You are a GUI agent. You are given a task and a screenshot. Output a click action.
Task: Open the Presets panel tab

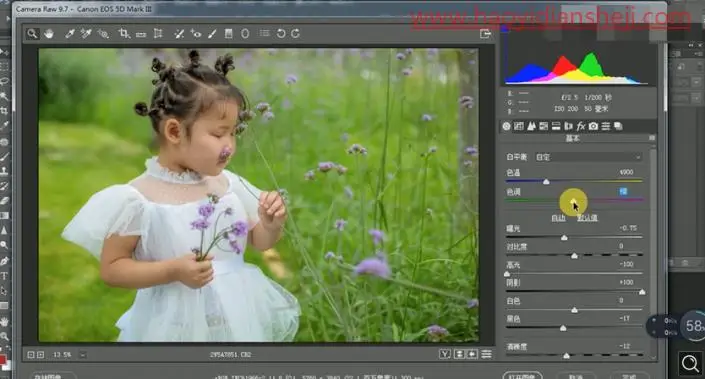point(606,126)
